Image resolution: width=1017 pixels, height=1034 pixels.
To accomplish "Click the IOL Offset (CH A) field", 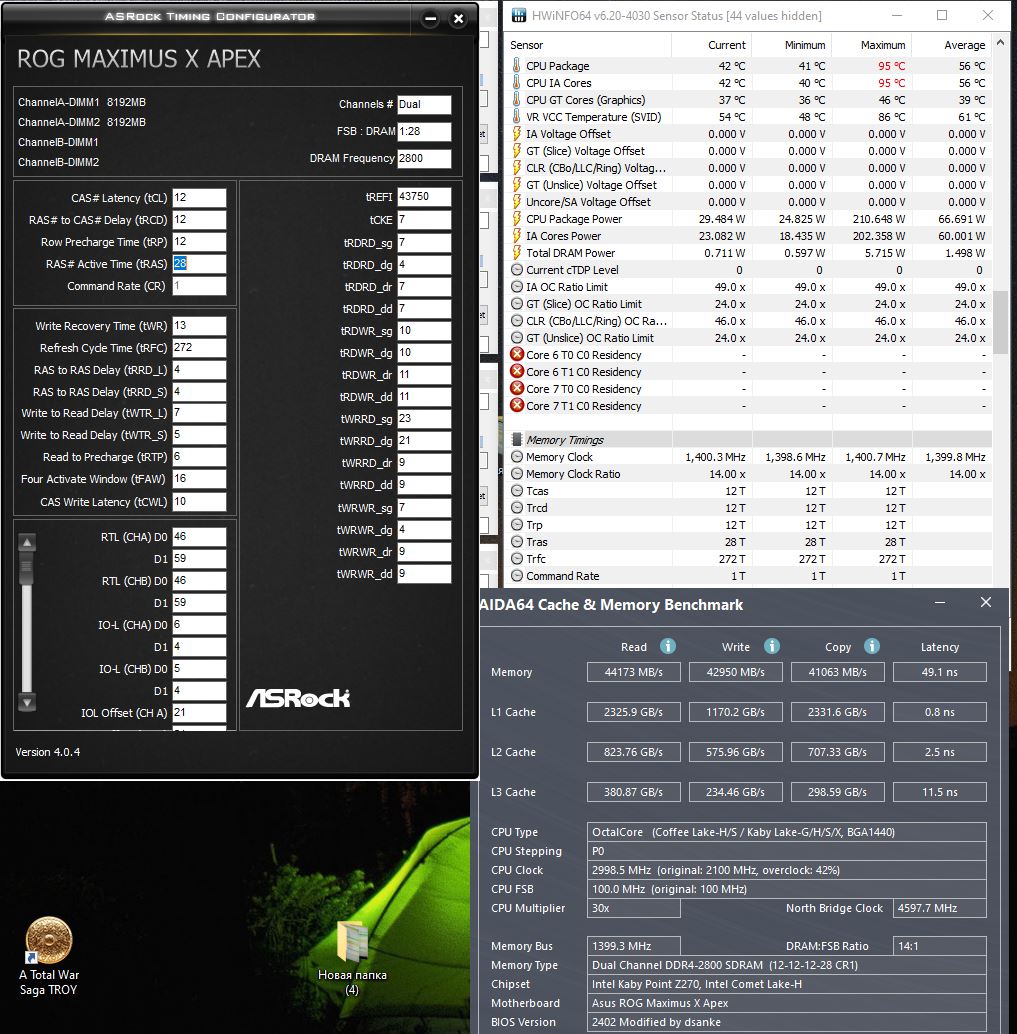I will (x=199, y=712).
